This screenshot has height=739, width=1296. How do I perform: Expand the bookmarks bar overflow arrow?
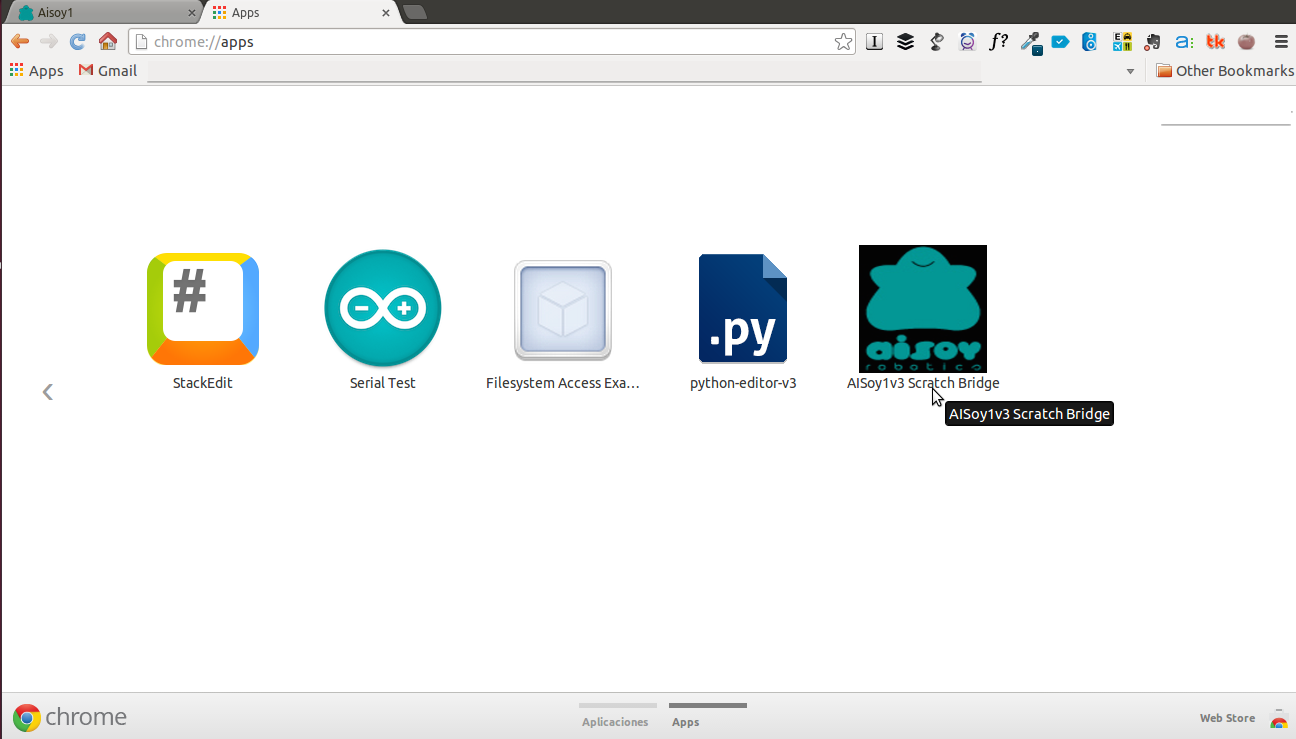pyautogui.click(x=1131, y=71)
